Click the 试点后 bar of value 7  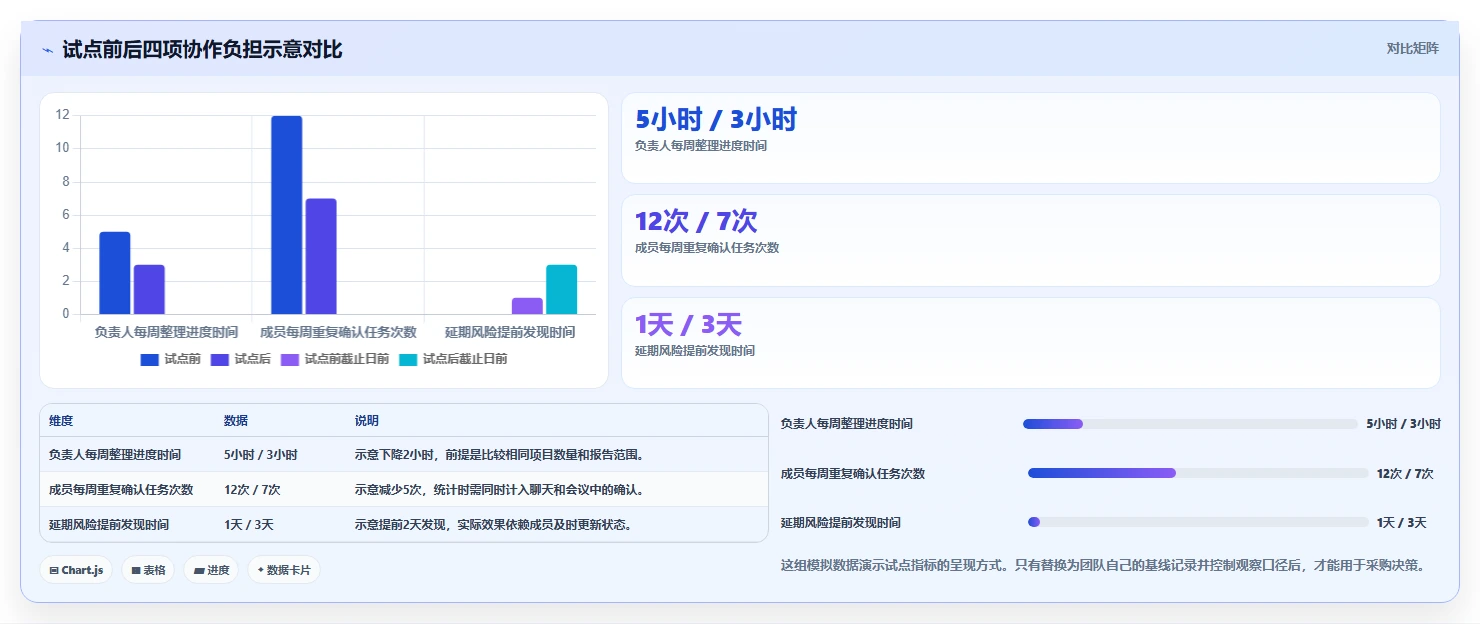[x=321, y=256]
